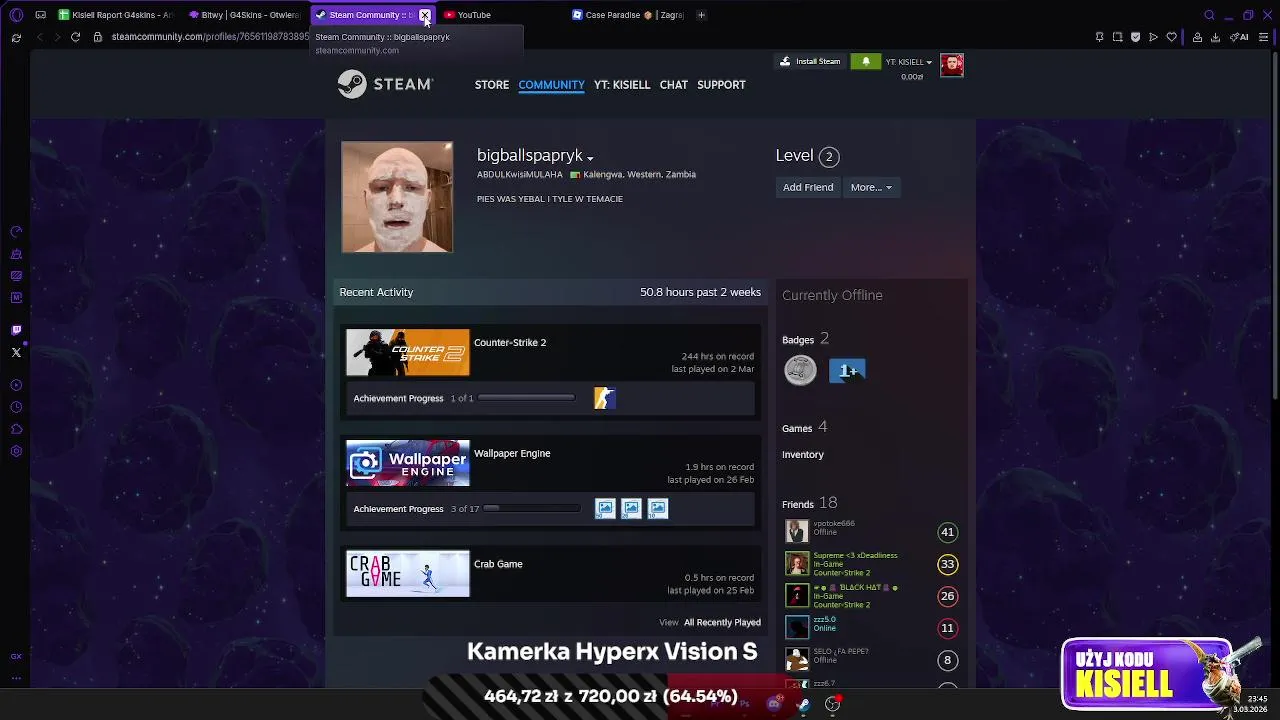Open the Twitch icon in the Opera sidebar
The width and height of the screenshot is (1280, 720).
click(x=16, y=330)
